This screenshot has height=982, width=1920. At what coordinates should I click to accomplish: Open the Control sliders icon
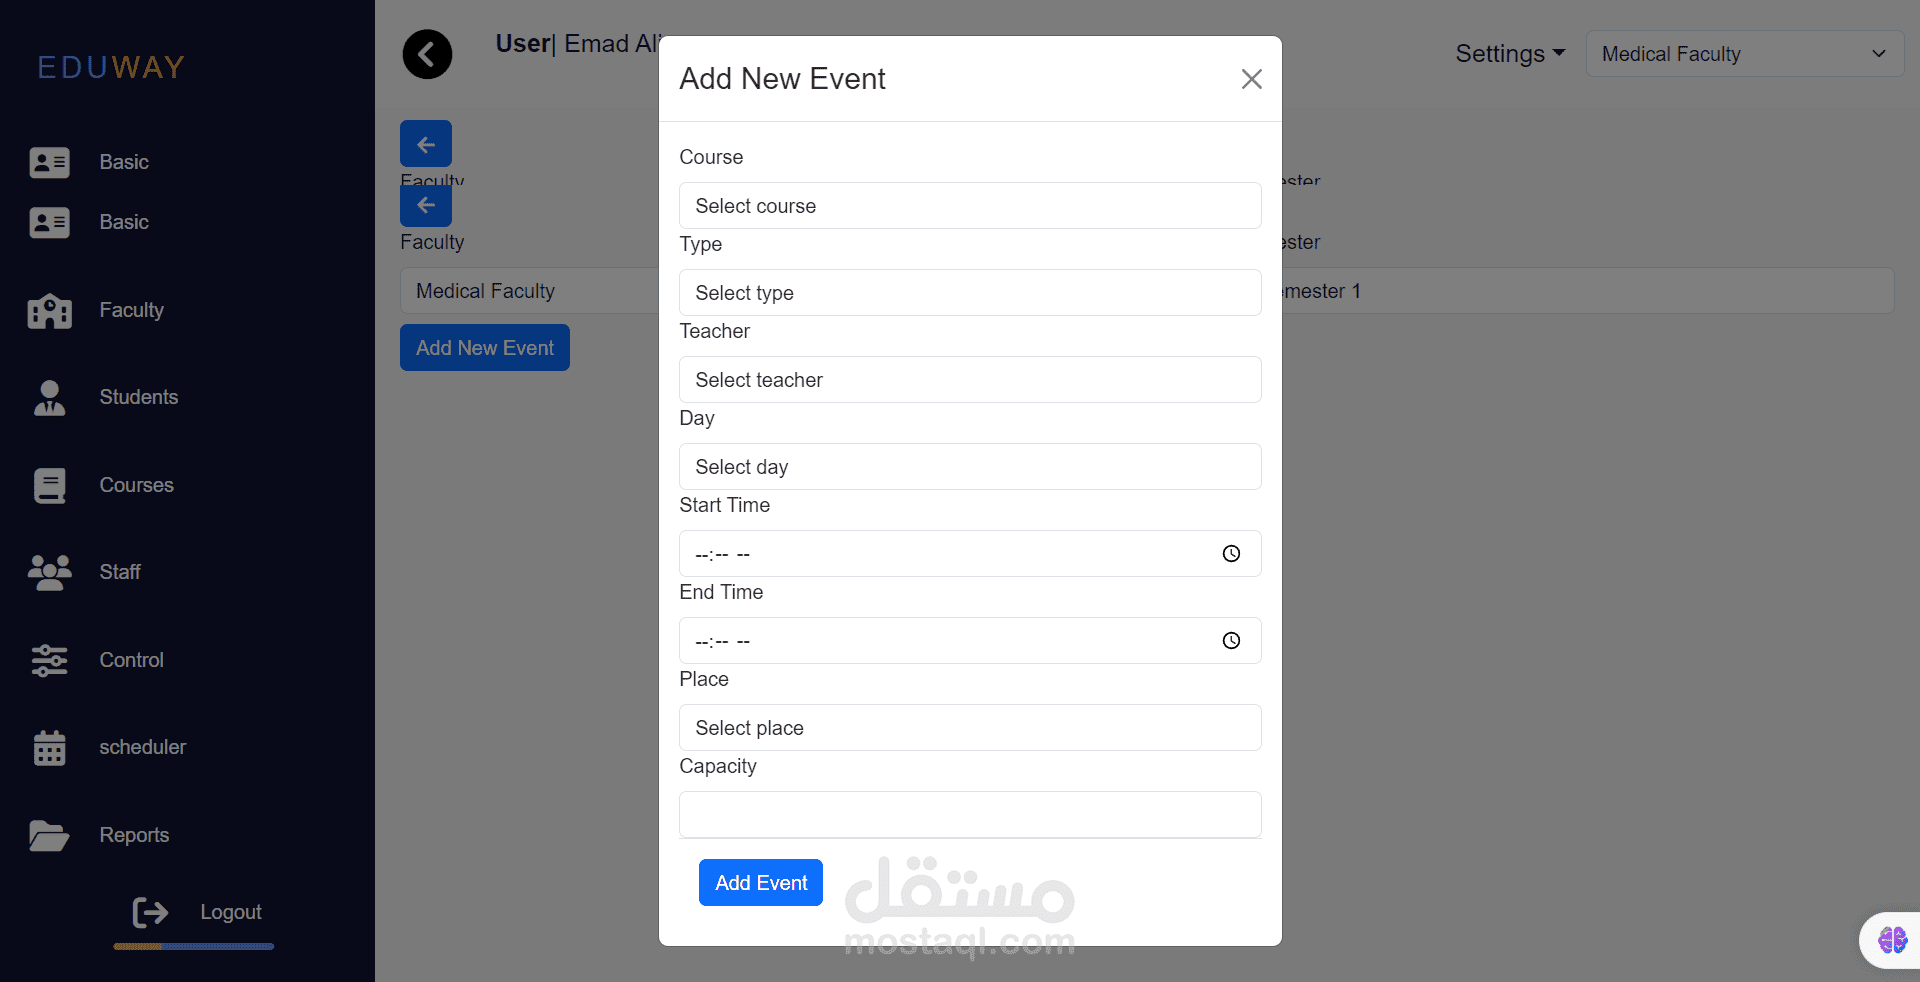tap(50, 660)
